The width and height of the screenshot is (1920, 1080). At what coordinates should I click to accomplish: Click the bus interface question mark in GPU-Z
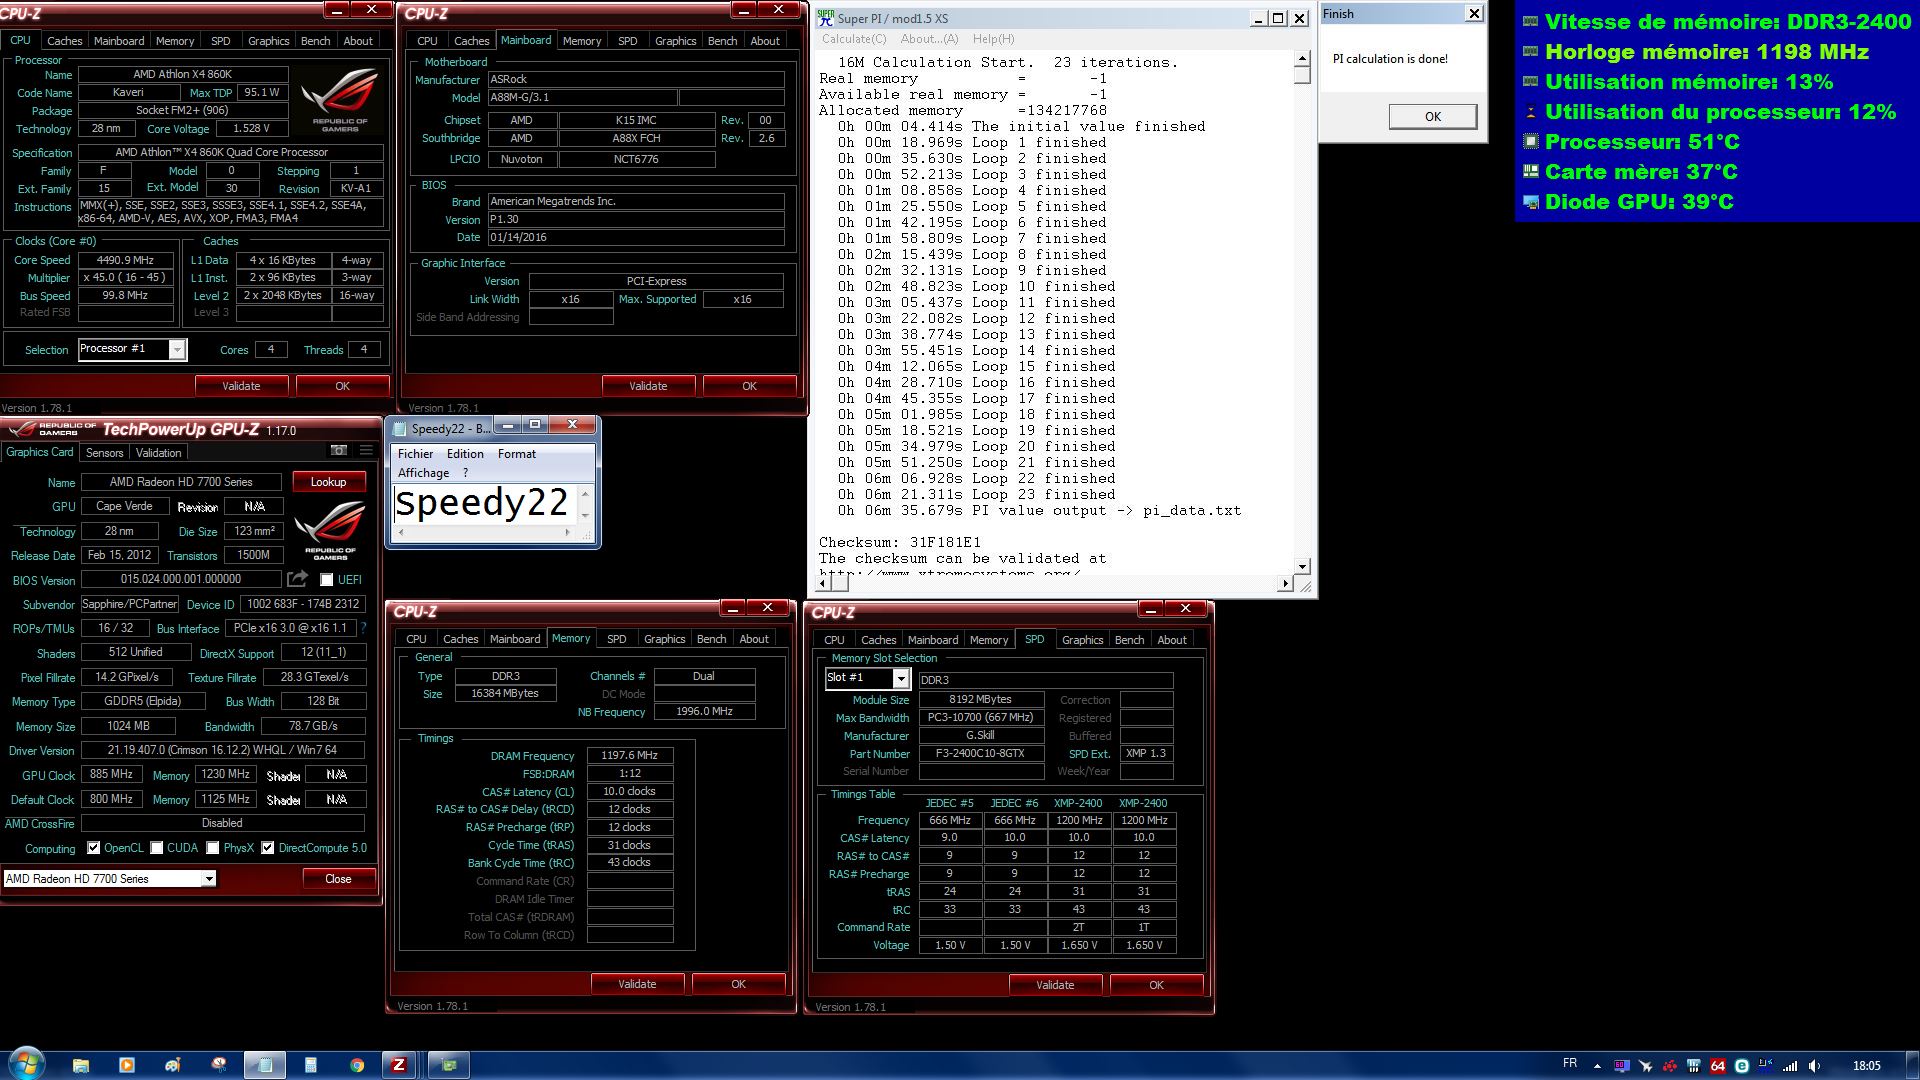(x=363, y=628)
